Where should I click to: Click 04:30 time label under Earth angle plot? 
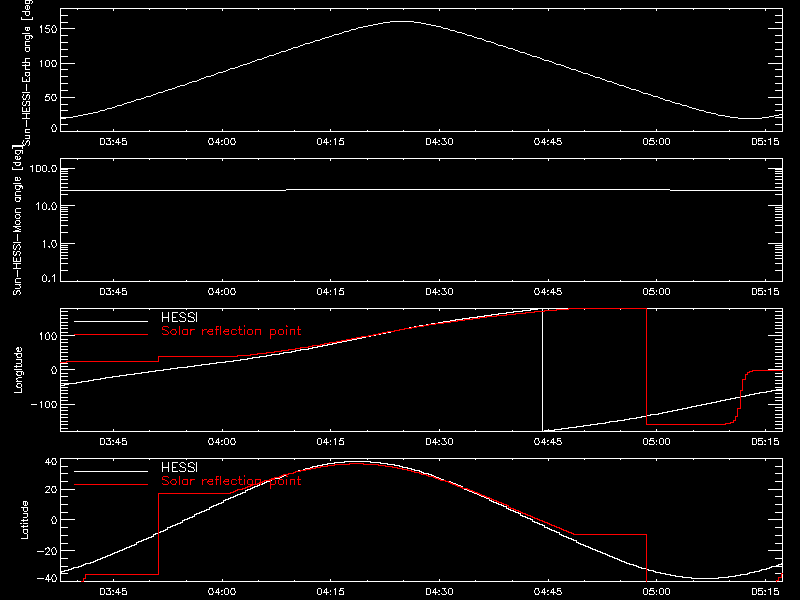[x=439, y=141]
